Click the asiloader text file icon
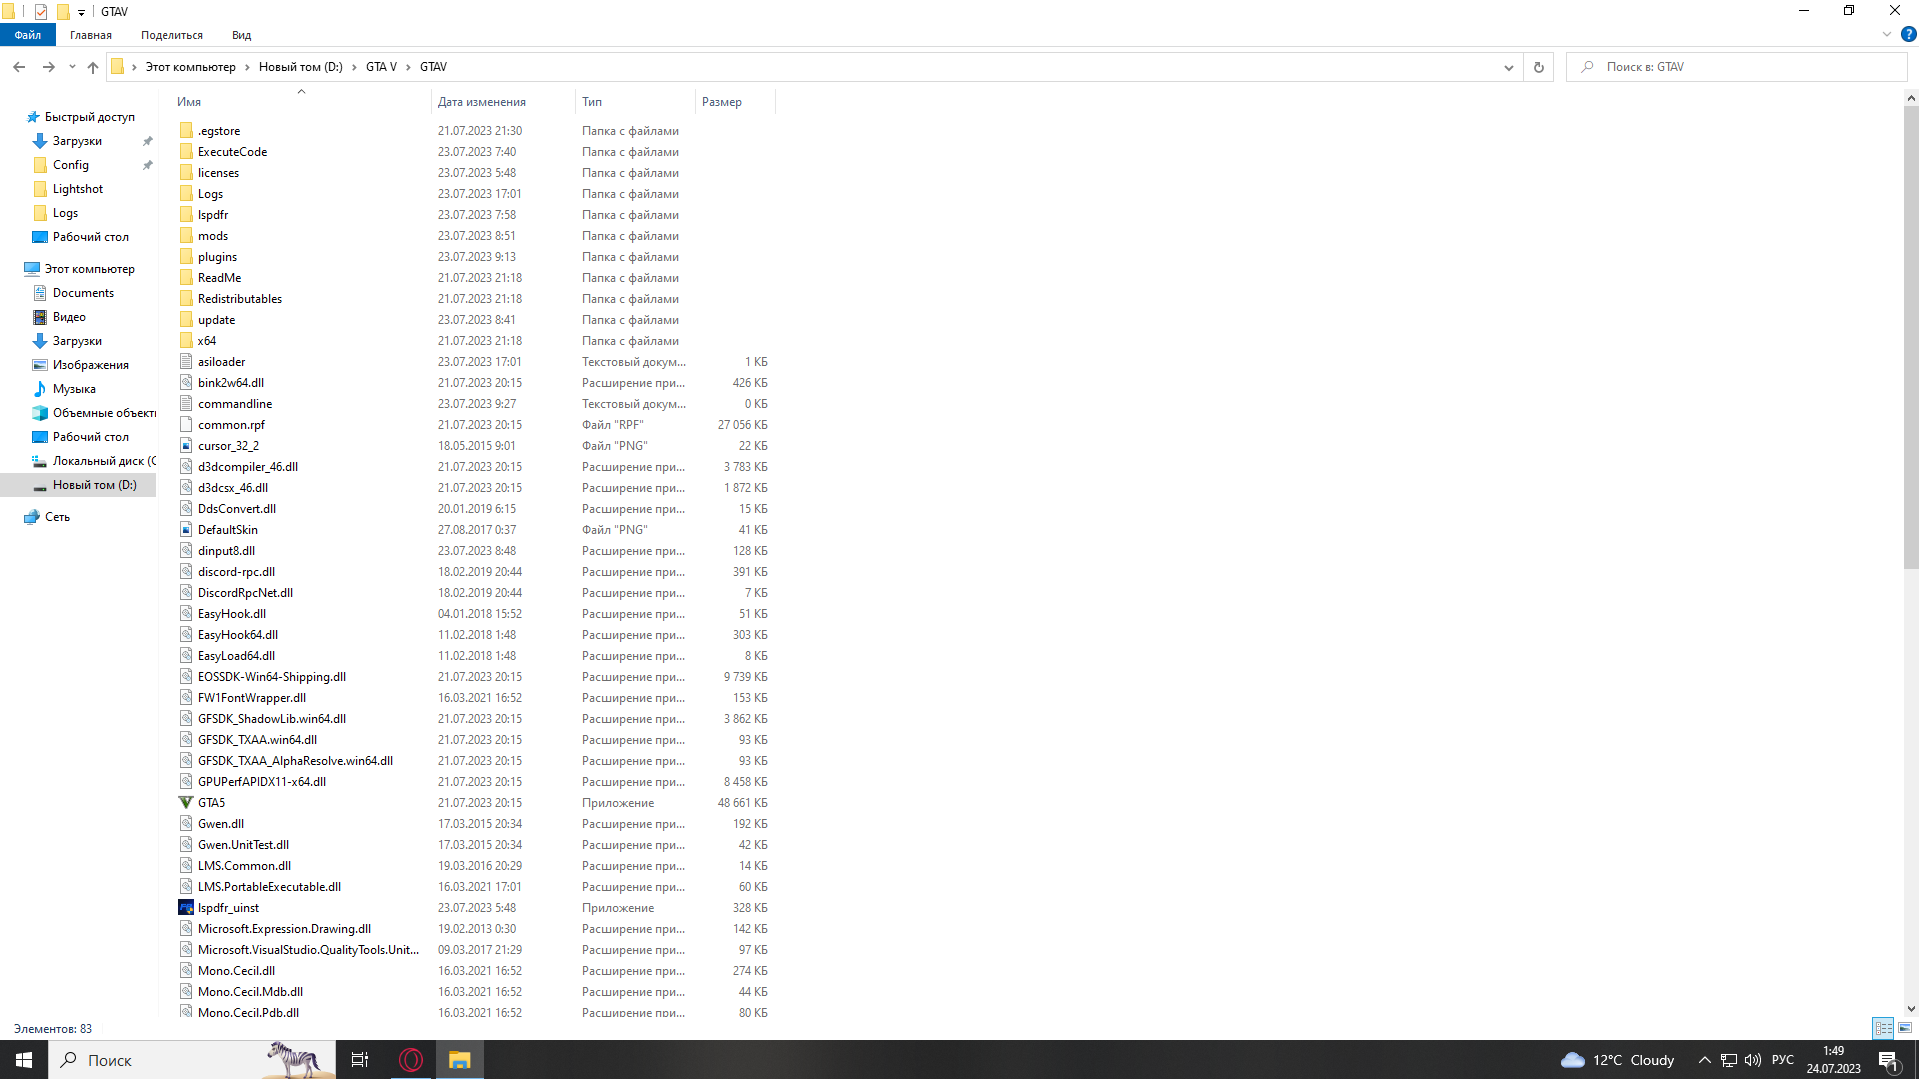1919x1079 pixels. click(x=186, y=361)
